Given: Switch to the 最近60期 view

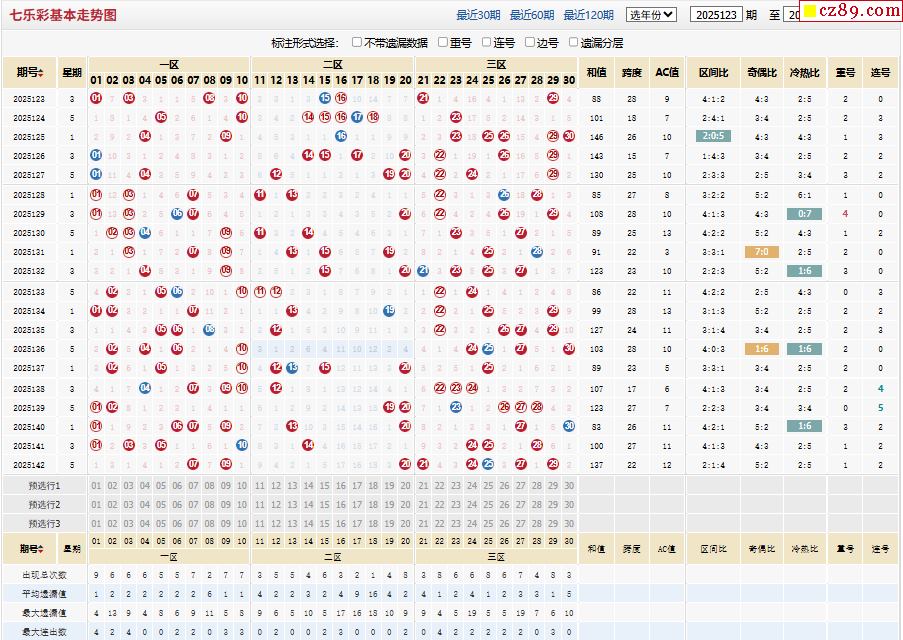Looking at the screenshot, I should coord(531,15).
